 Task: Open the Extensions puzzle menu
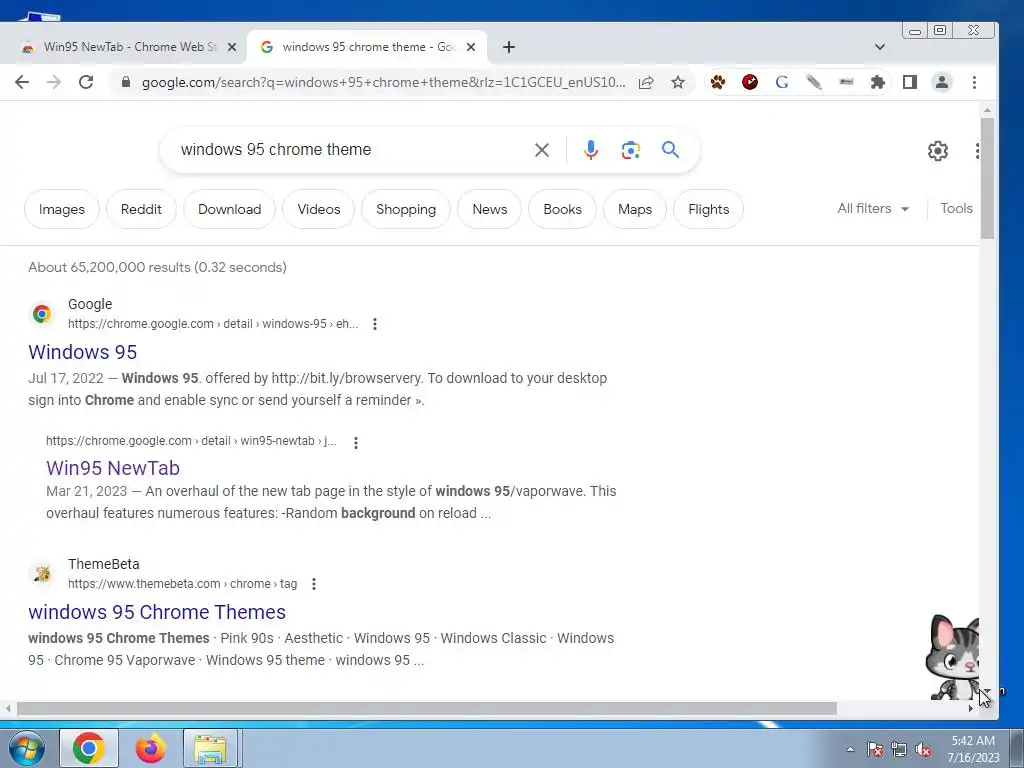point(878,82)
